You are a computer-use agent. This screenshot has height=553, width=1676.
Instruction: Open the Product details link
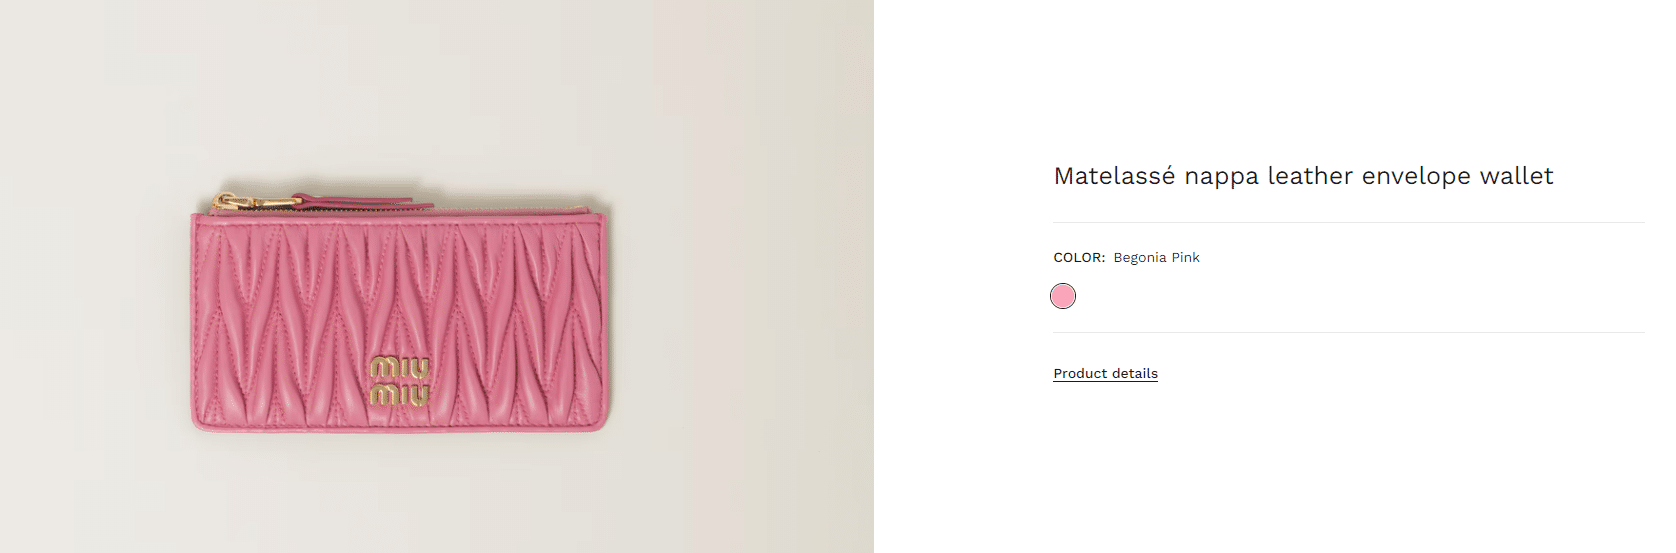tap(1105, 373)
